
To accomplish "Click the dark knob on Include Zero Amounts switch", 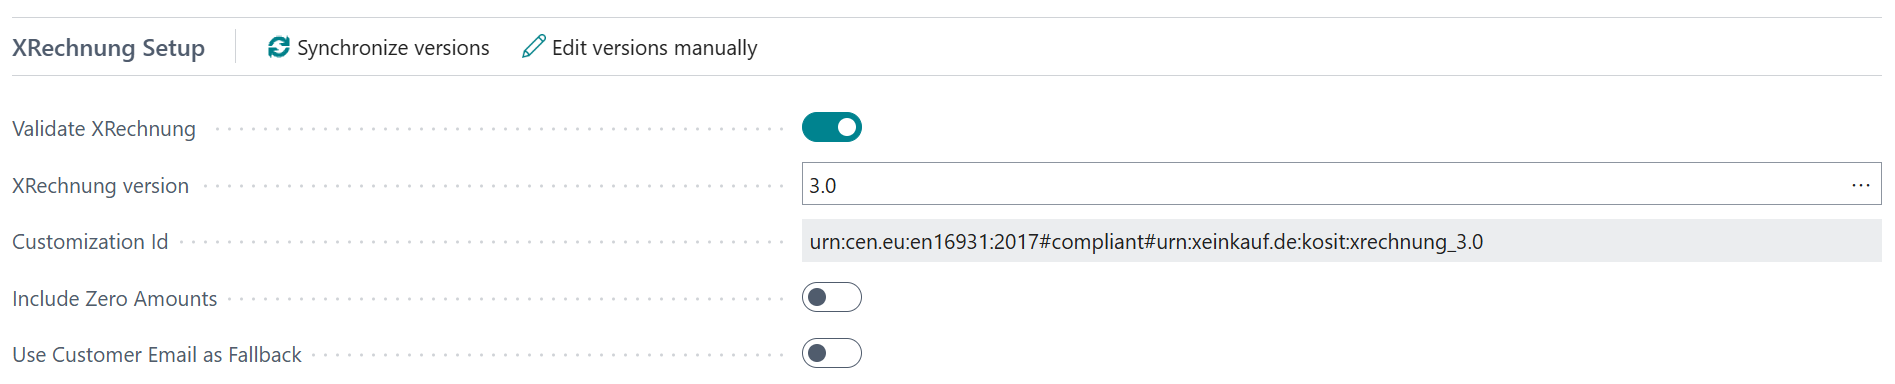I will coord(817,297).
